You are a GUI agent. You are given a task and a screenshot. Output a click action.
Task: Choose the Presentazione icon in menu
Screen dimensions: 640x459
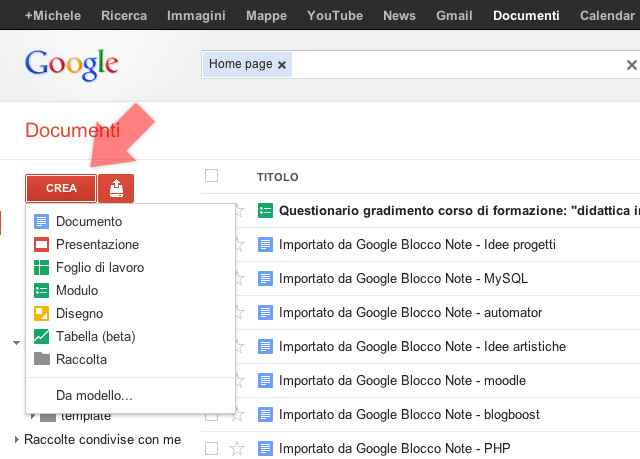click(42, 244)
